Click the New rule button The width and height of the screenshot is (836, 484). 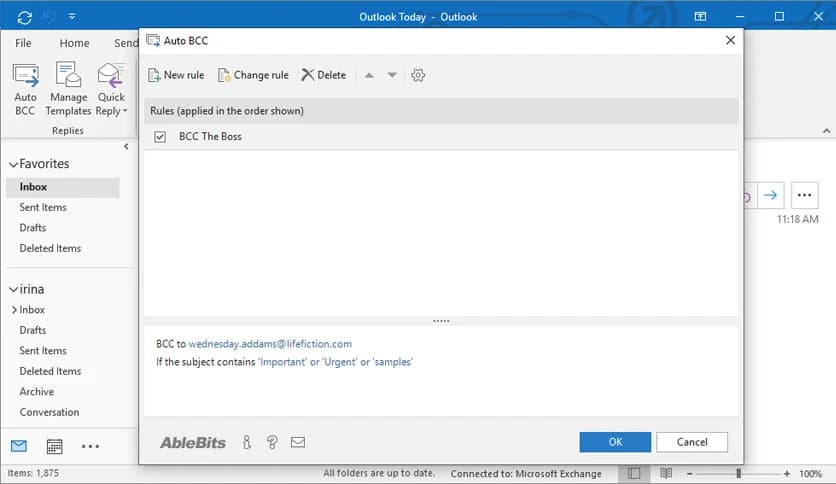(x=176, y=75)
